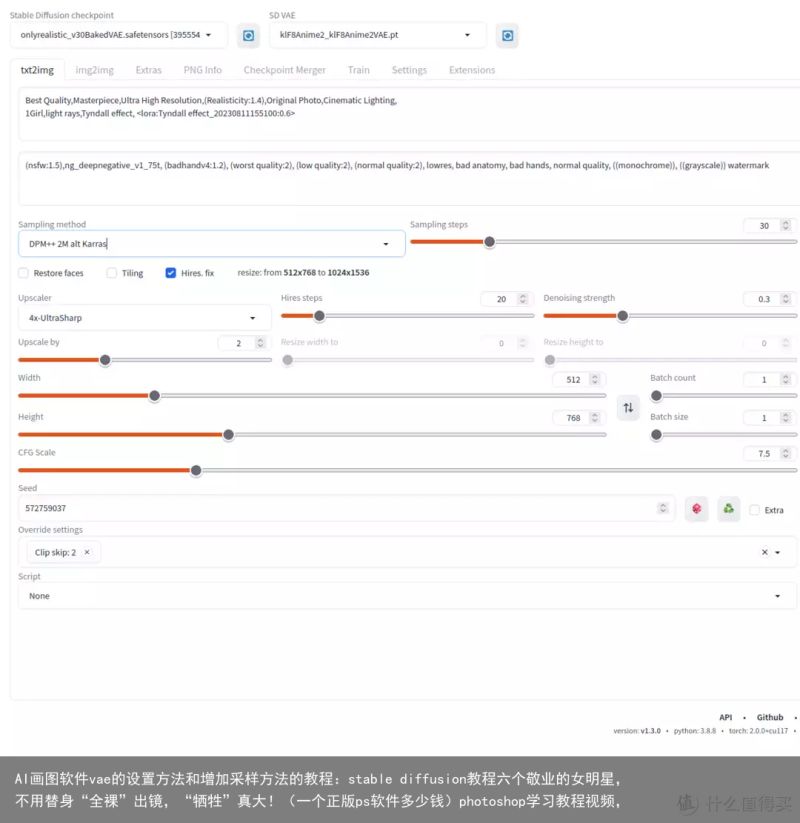Open the Stable Diffusion checkpoint dropdown
The height and width of the screenshot is (823, 800).
click(x=119, y=35)
